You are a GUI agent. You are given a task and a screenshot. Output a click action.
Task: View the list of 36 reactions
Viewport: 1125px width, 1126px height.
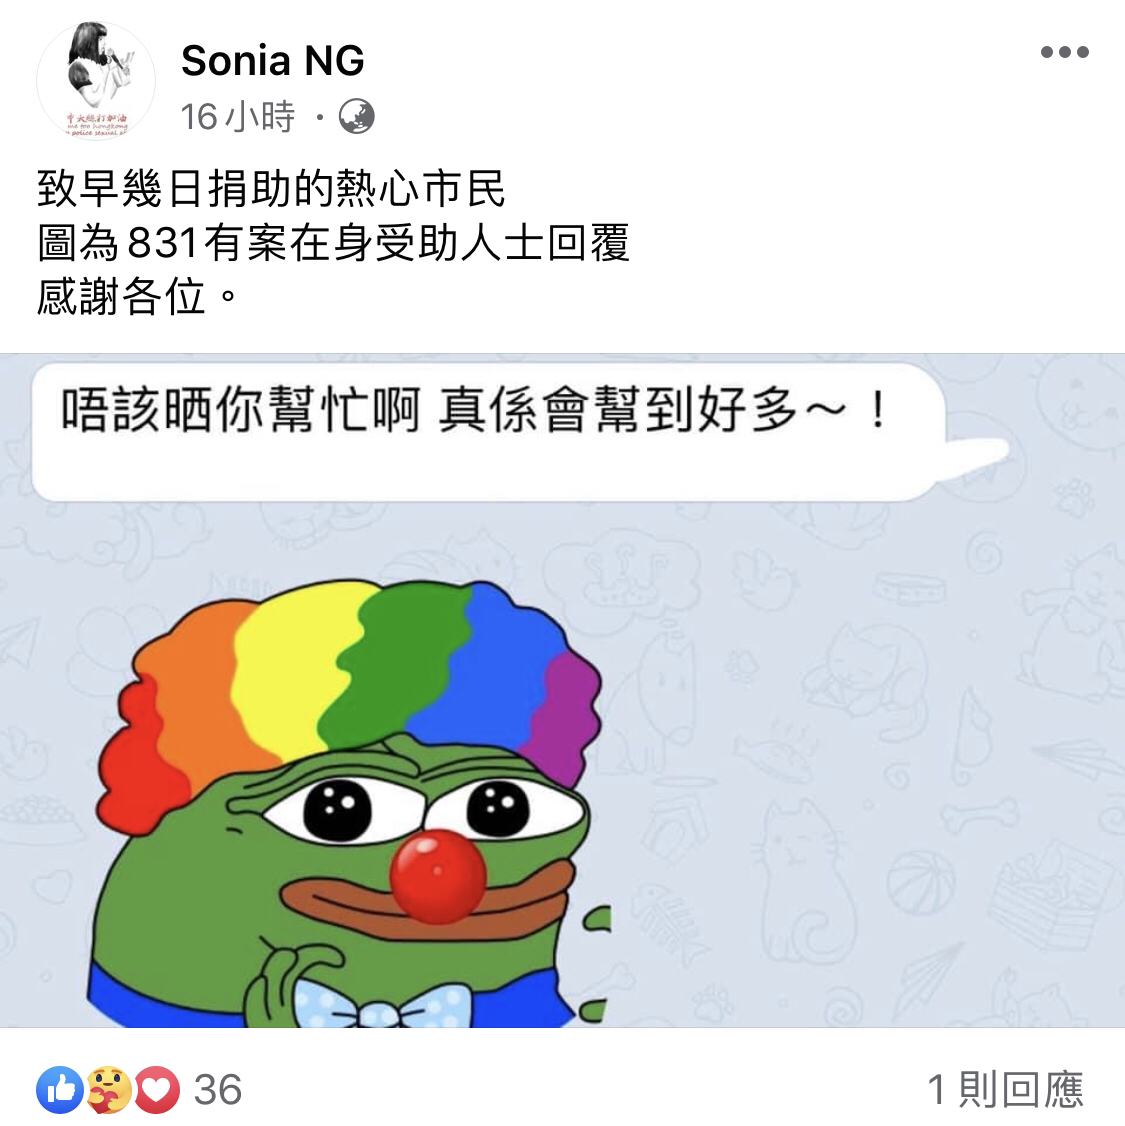coord(218,1090)
